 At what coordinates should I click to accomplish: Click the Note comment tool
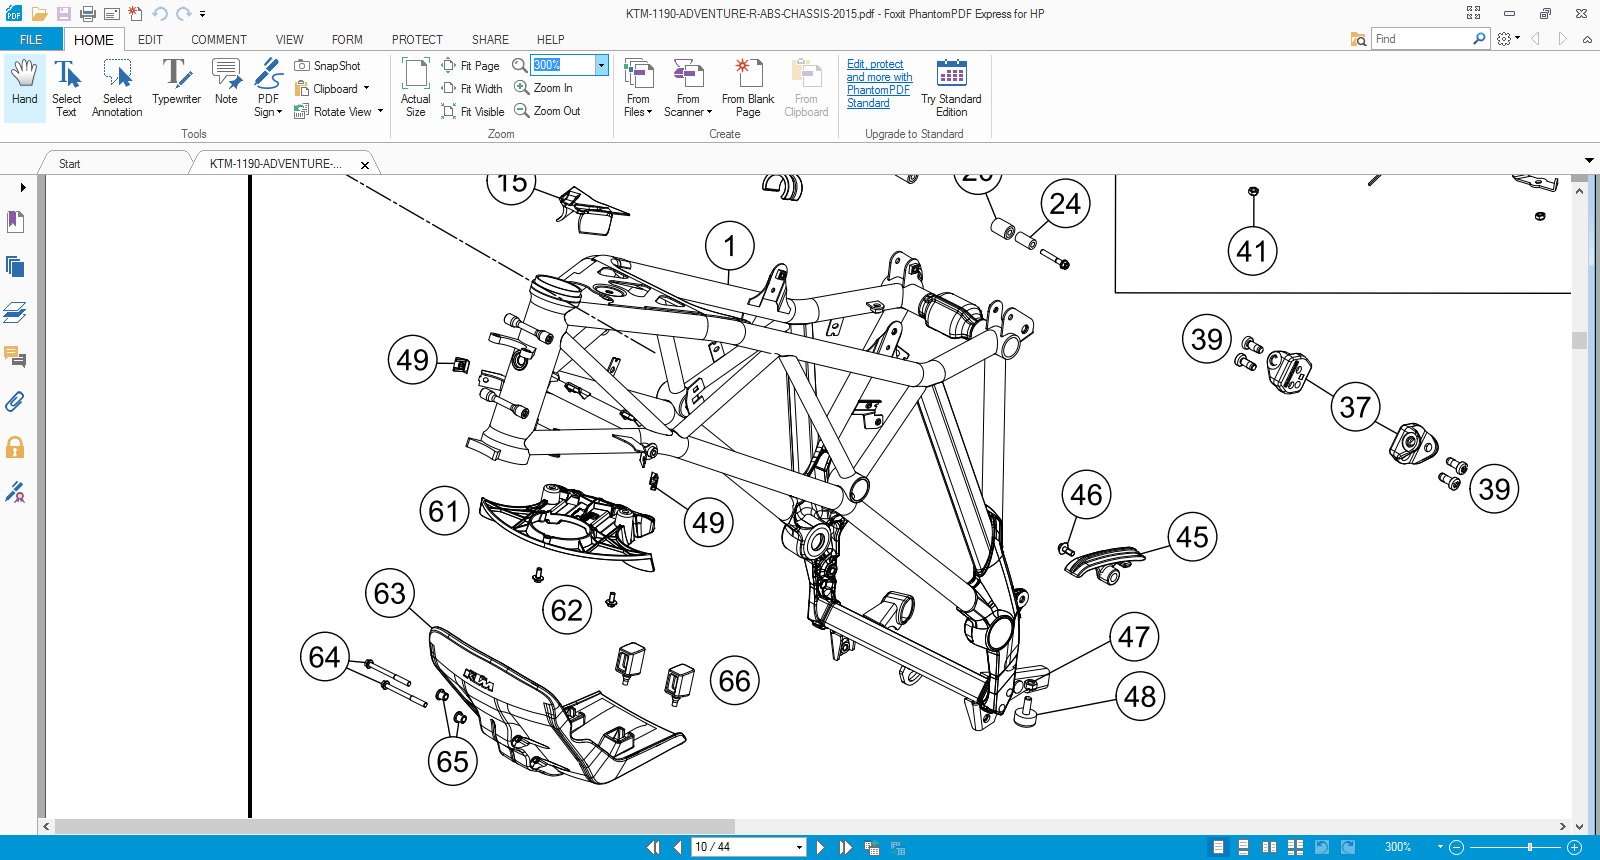click(226, 83)
